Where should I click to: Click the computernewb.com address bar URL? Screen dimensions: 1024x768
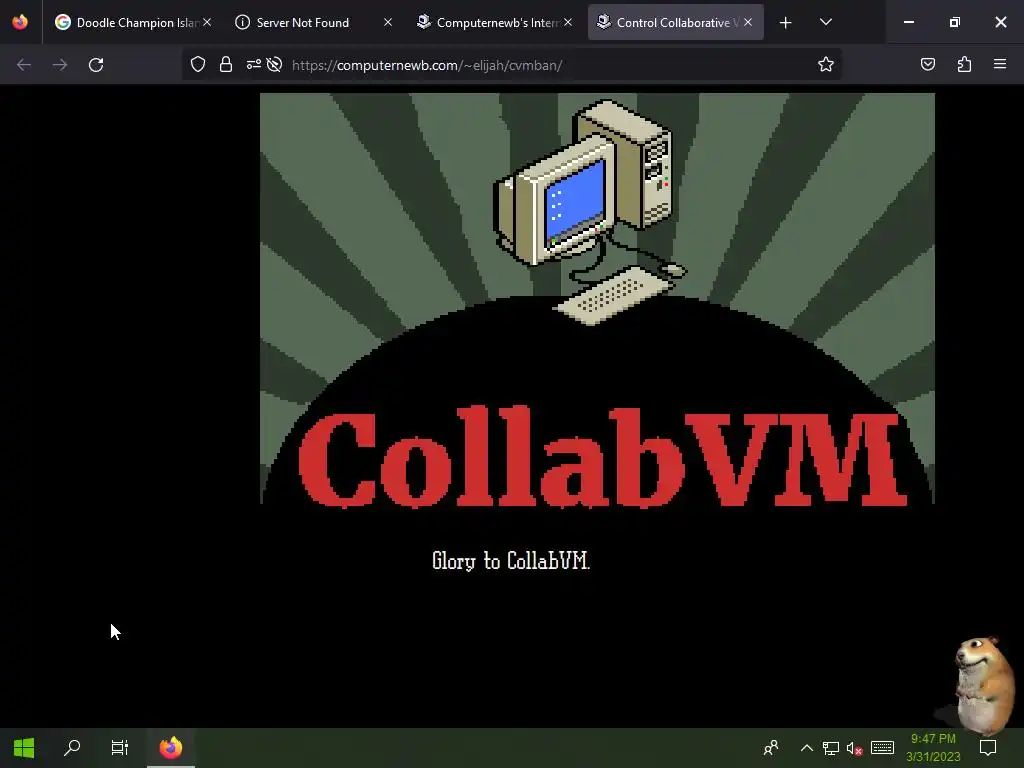pyautogui.click(x=427, y=65)
